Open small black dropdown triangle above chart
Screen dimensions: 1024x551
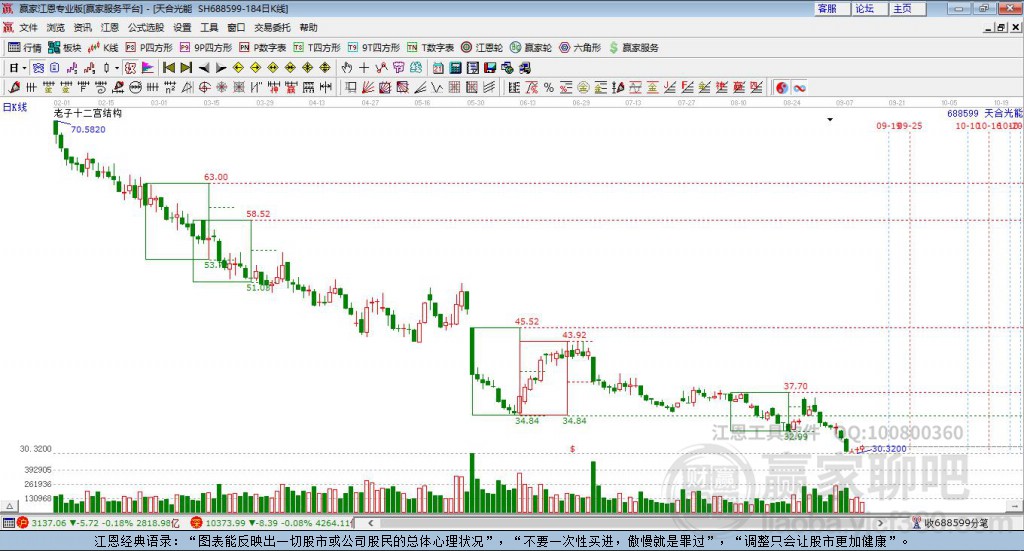(830, 119)
